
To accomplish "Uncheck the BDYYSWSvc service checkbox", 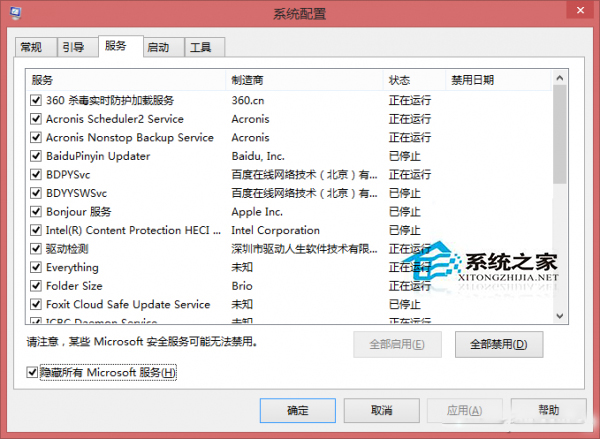I will tap(36, 193).
